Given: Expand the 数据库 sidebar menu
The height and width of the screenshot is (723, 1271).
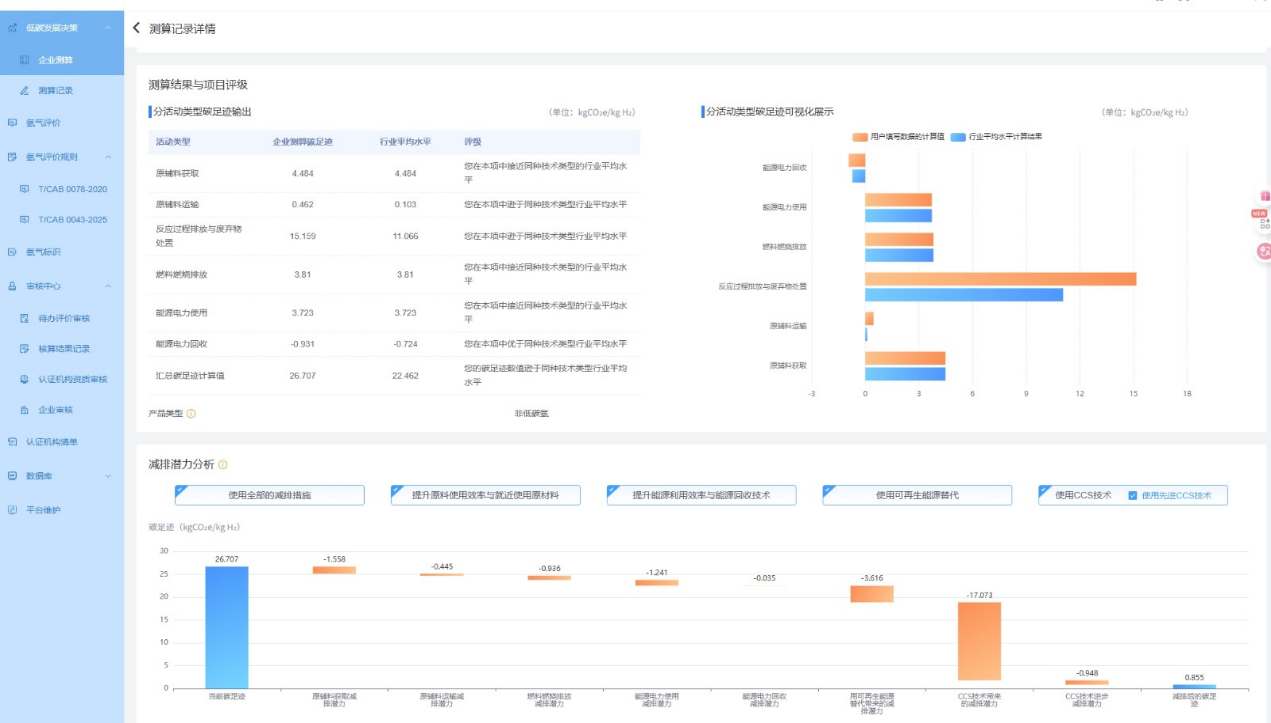Looking at the screenshot, I should [x=107, y=476].
